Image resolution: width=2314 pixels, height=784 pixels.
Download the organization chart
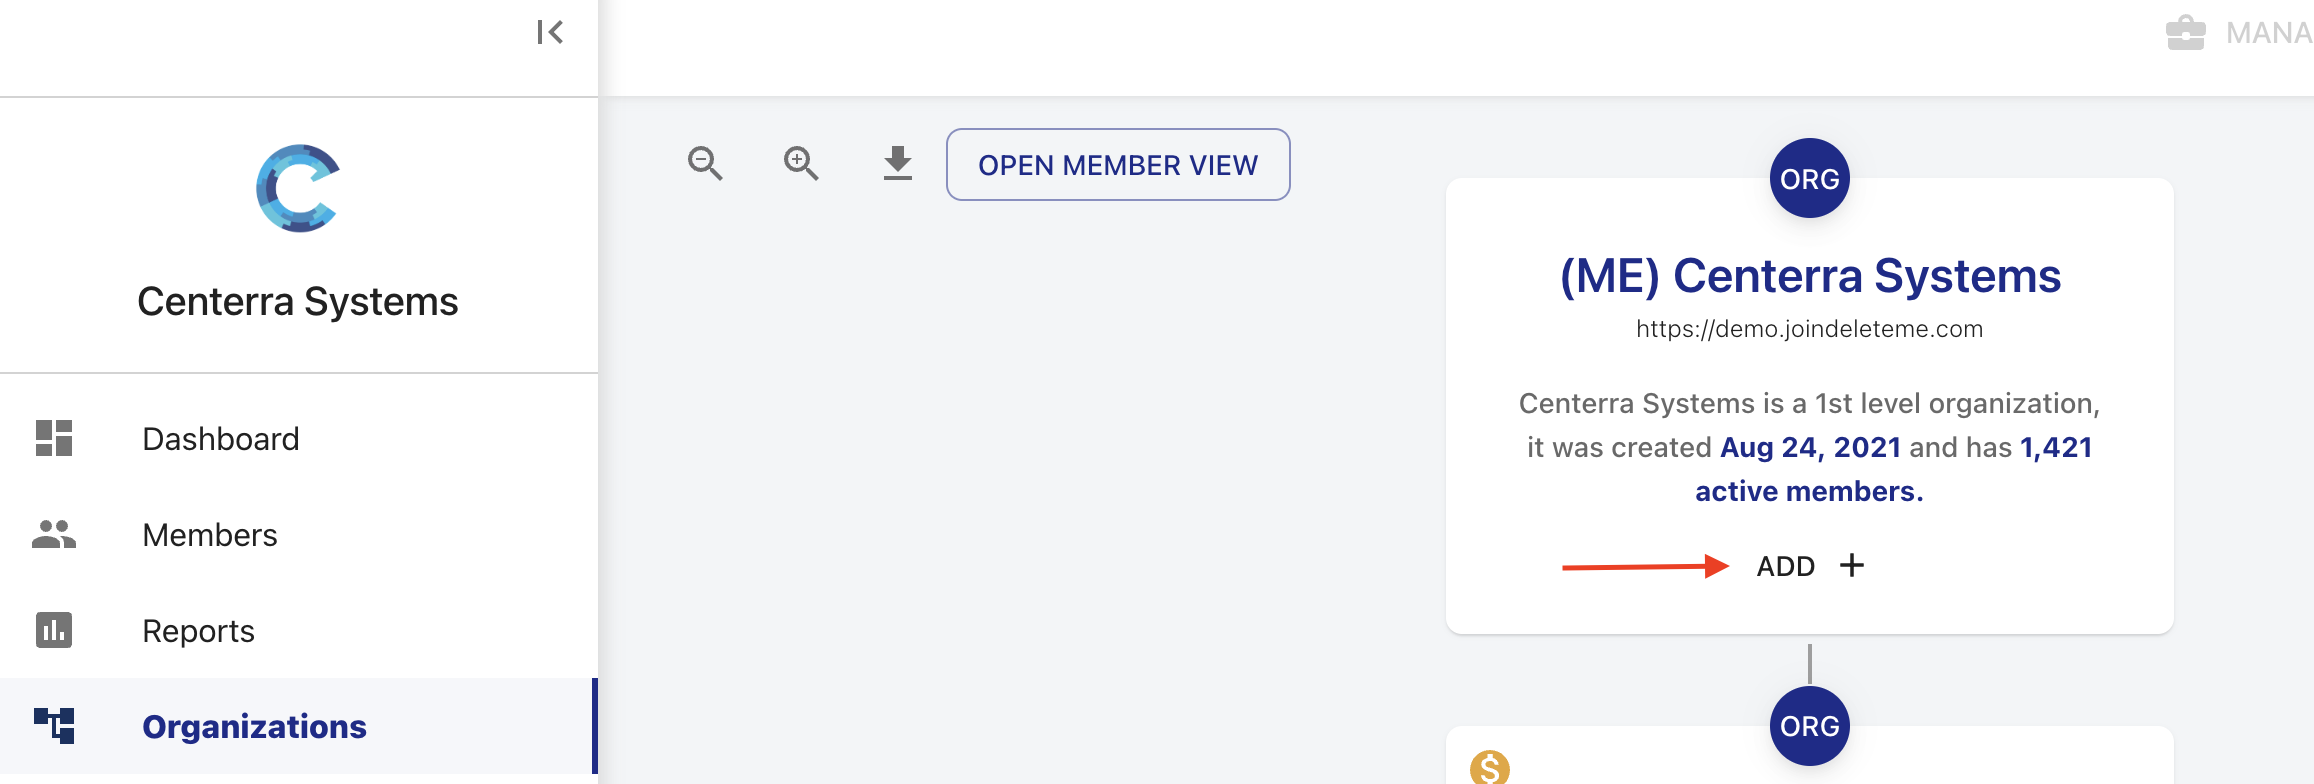[898, 163]
